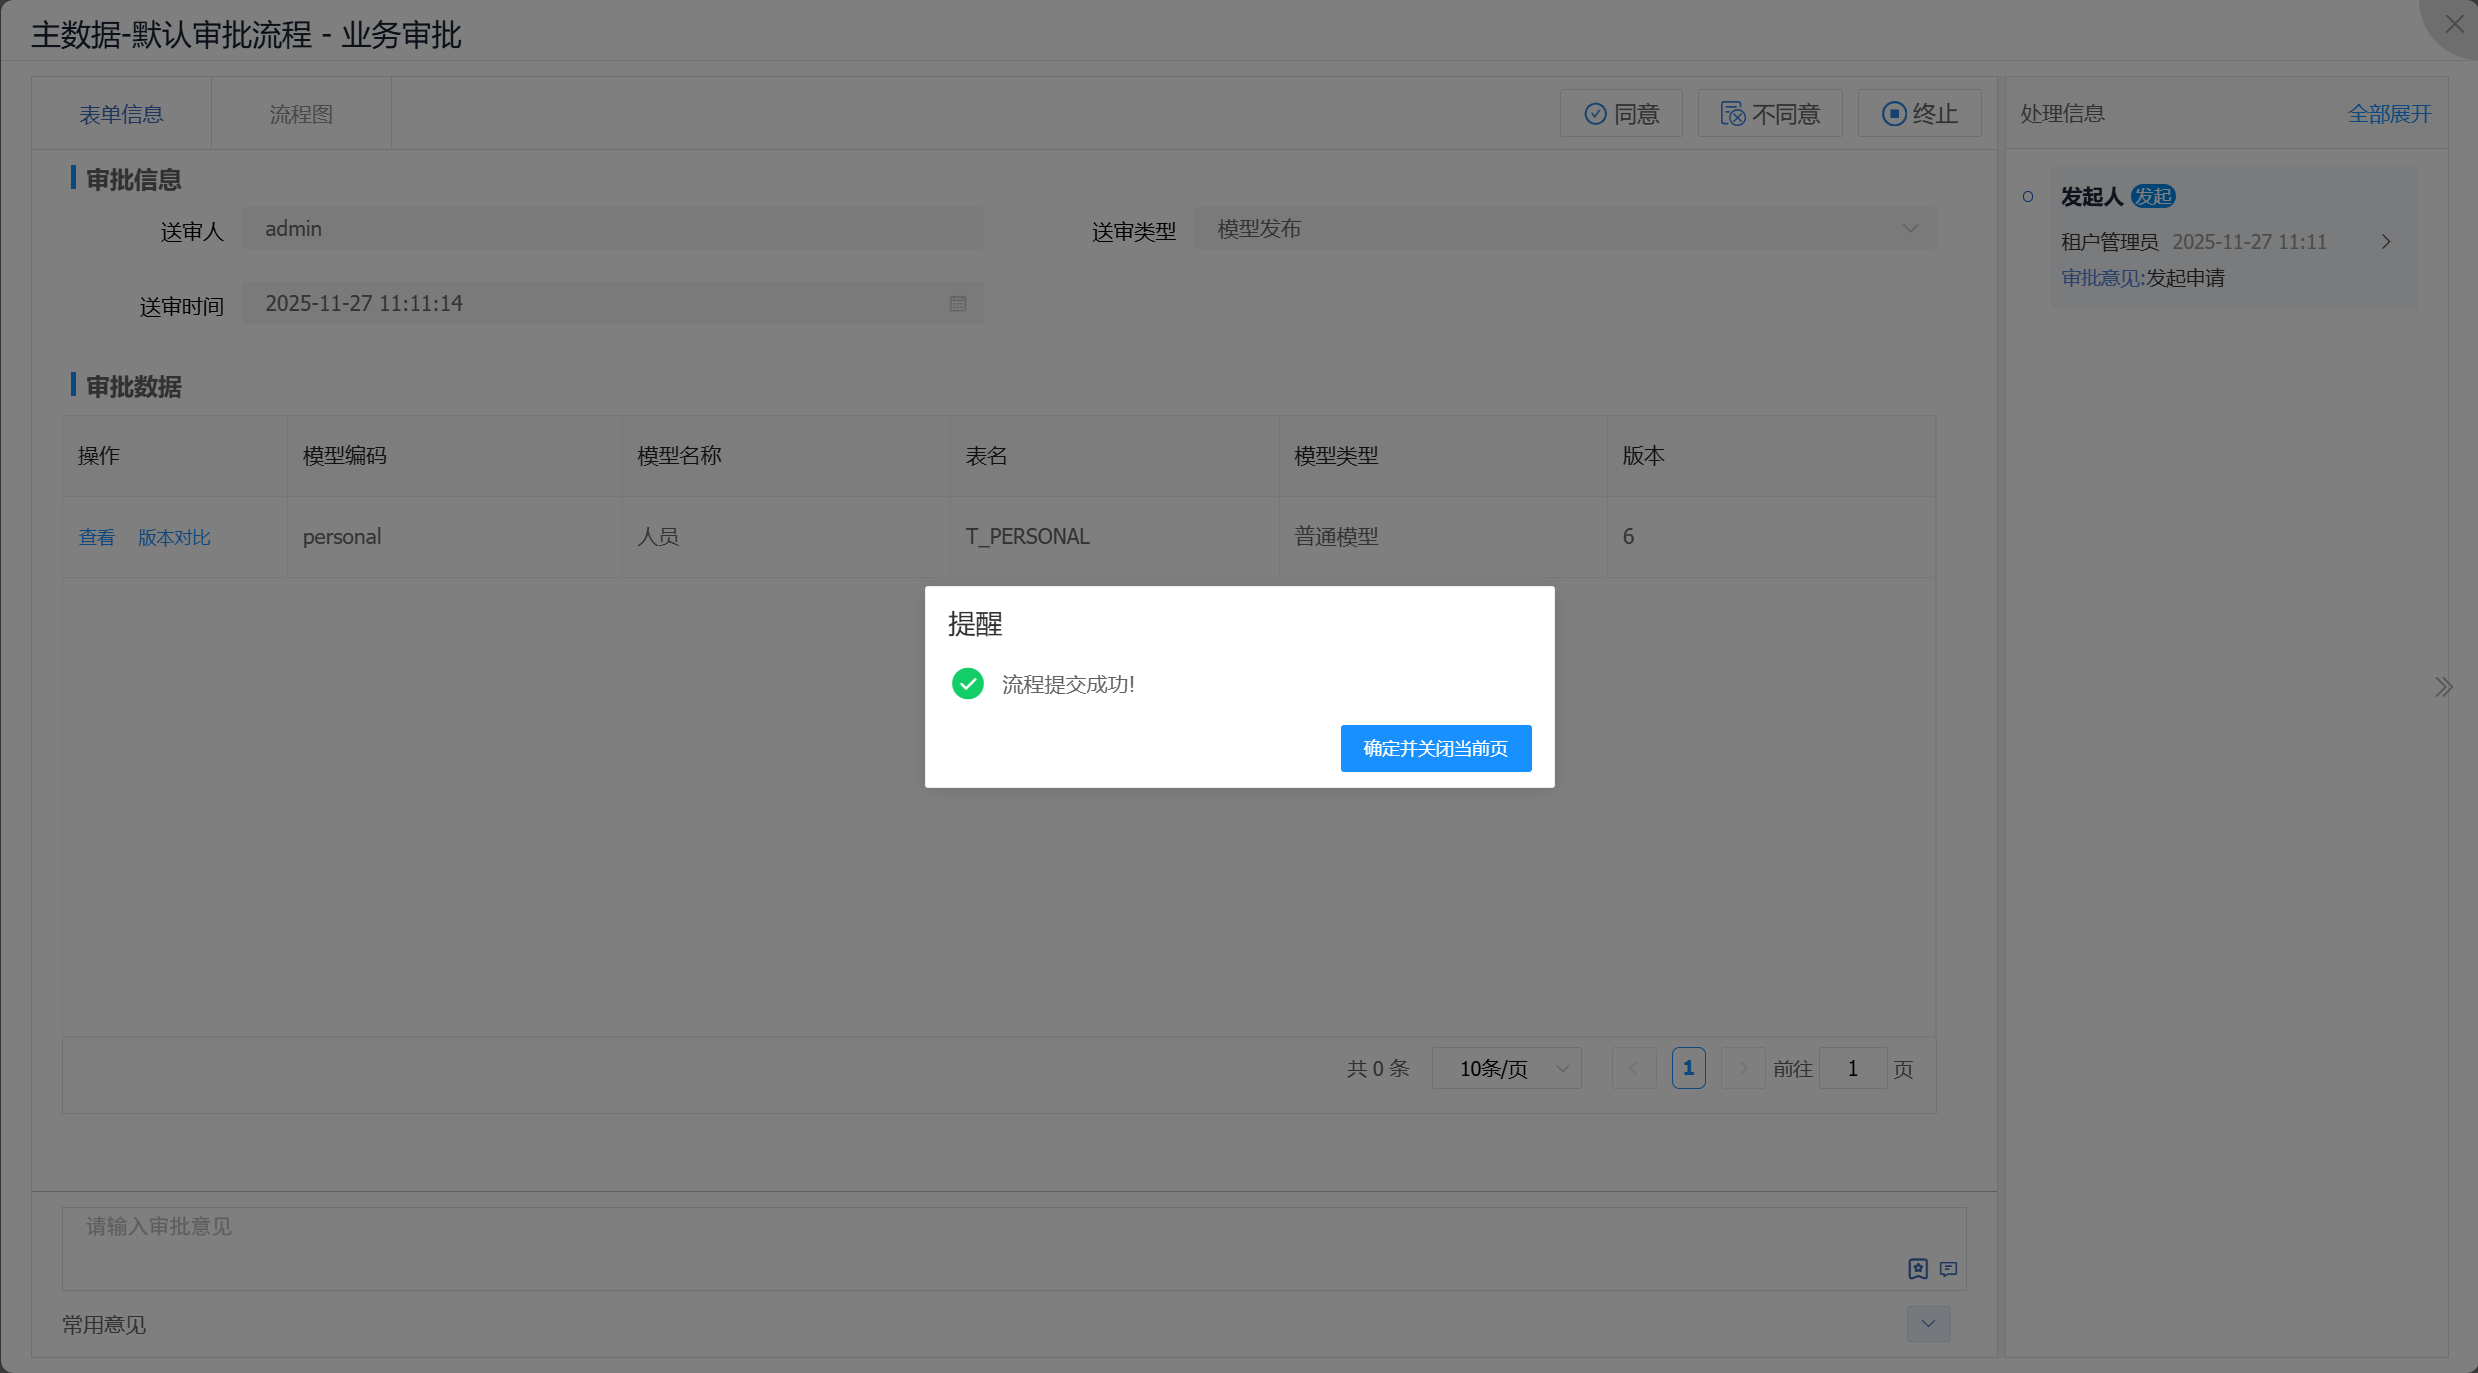Click the 版本对比 link in table row
2478x1373 pixels.
click(174, 537)
